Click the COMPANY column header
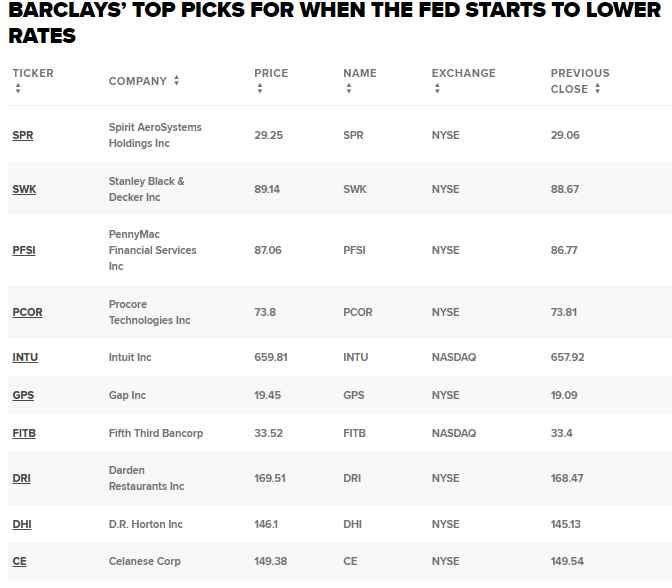 (x=138, y=81)
